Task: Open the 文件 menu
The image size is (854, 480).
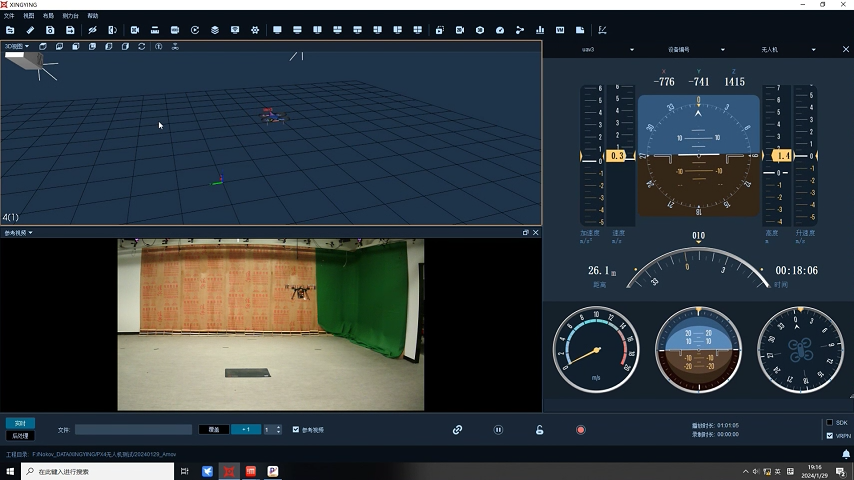Action: coord(9,16)
